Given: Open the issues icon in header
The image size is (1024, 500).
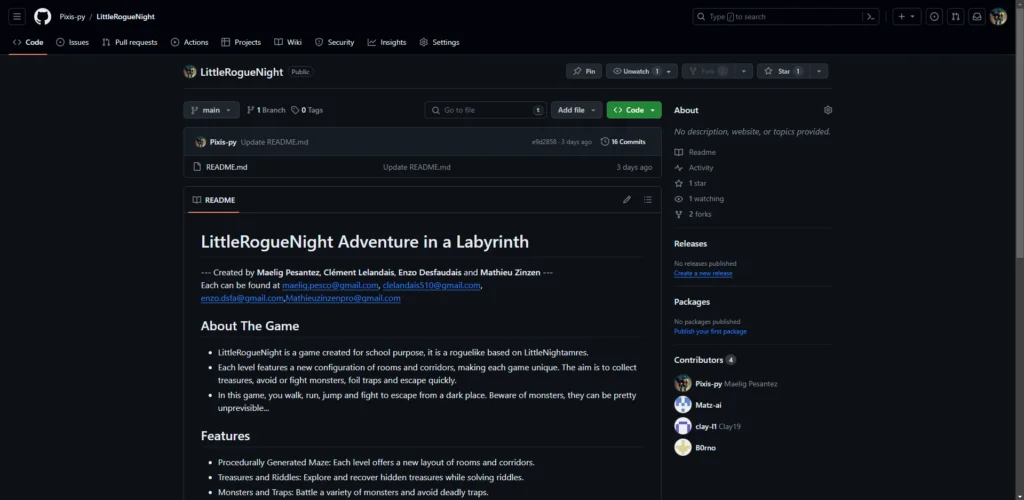Looking at the screenshot, I should coord(935,16).
